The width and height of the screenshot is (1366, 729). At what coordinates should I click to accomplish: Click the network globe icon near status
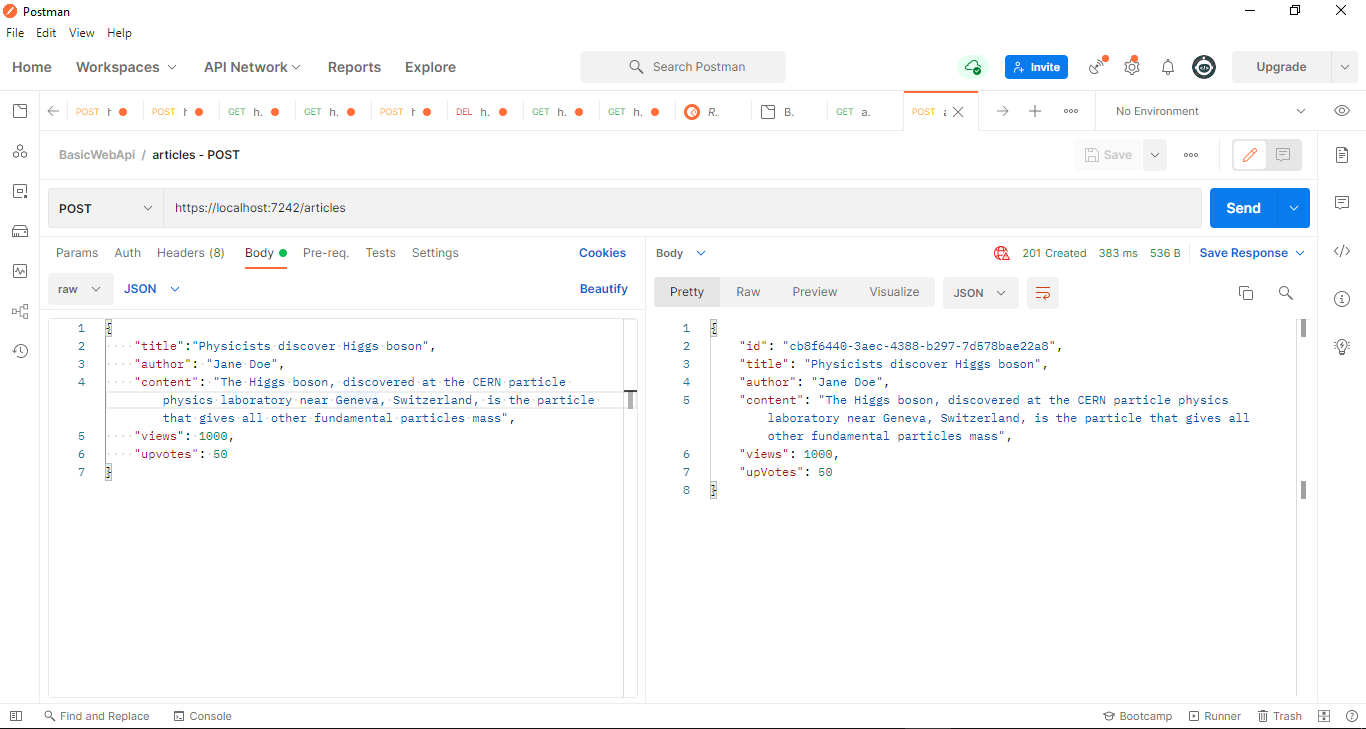click(1002, 253)
